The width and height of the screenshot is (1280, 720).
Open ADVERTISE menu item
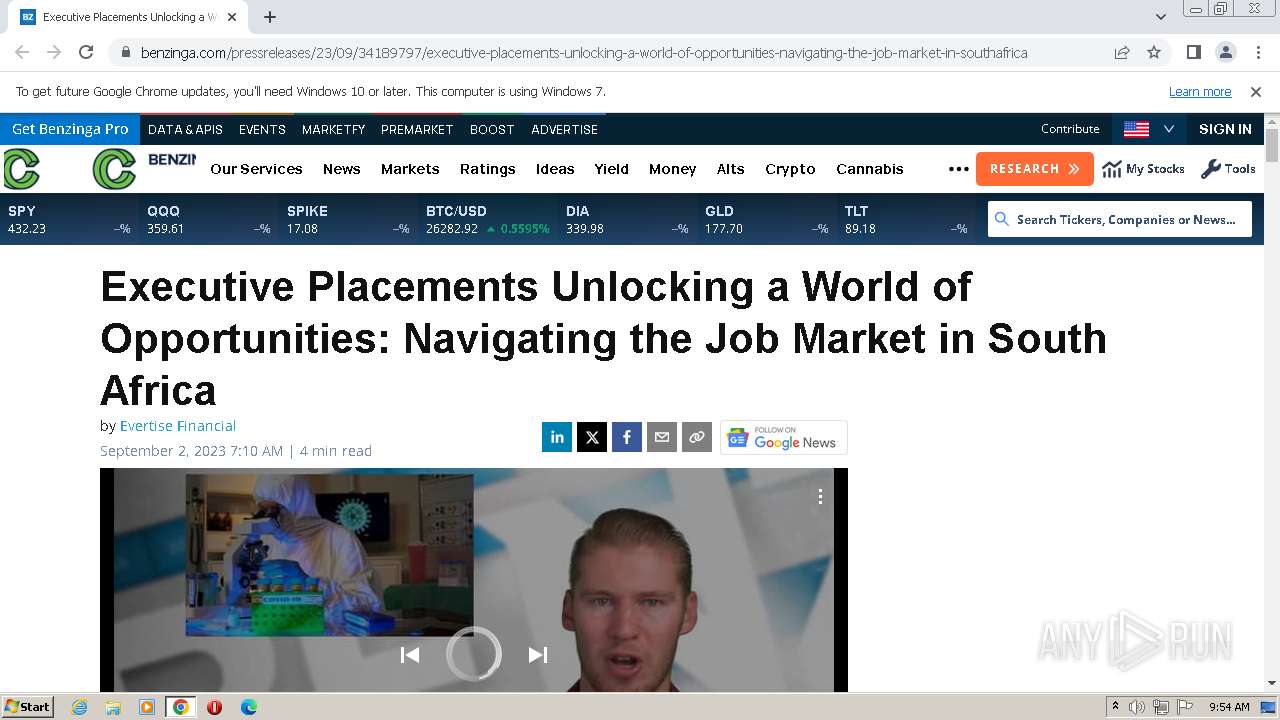click(565, 129)
